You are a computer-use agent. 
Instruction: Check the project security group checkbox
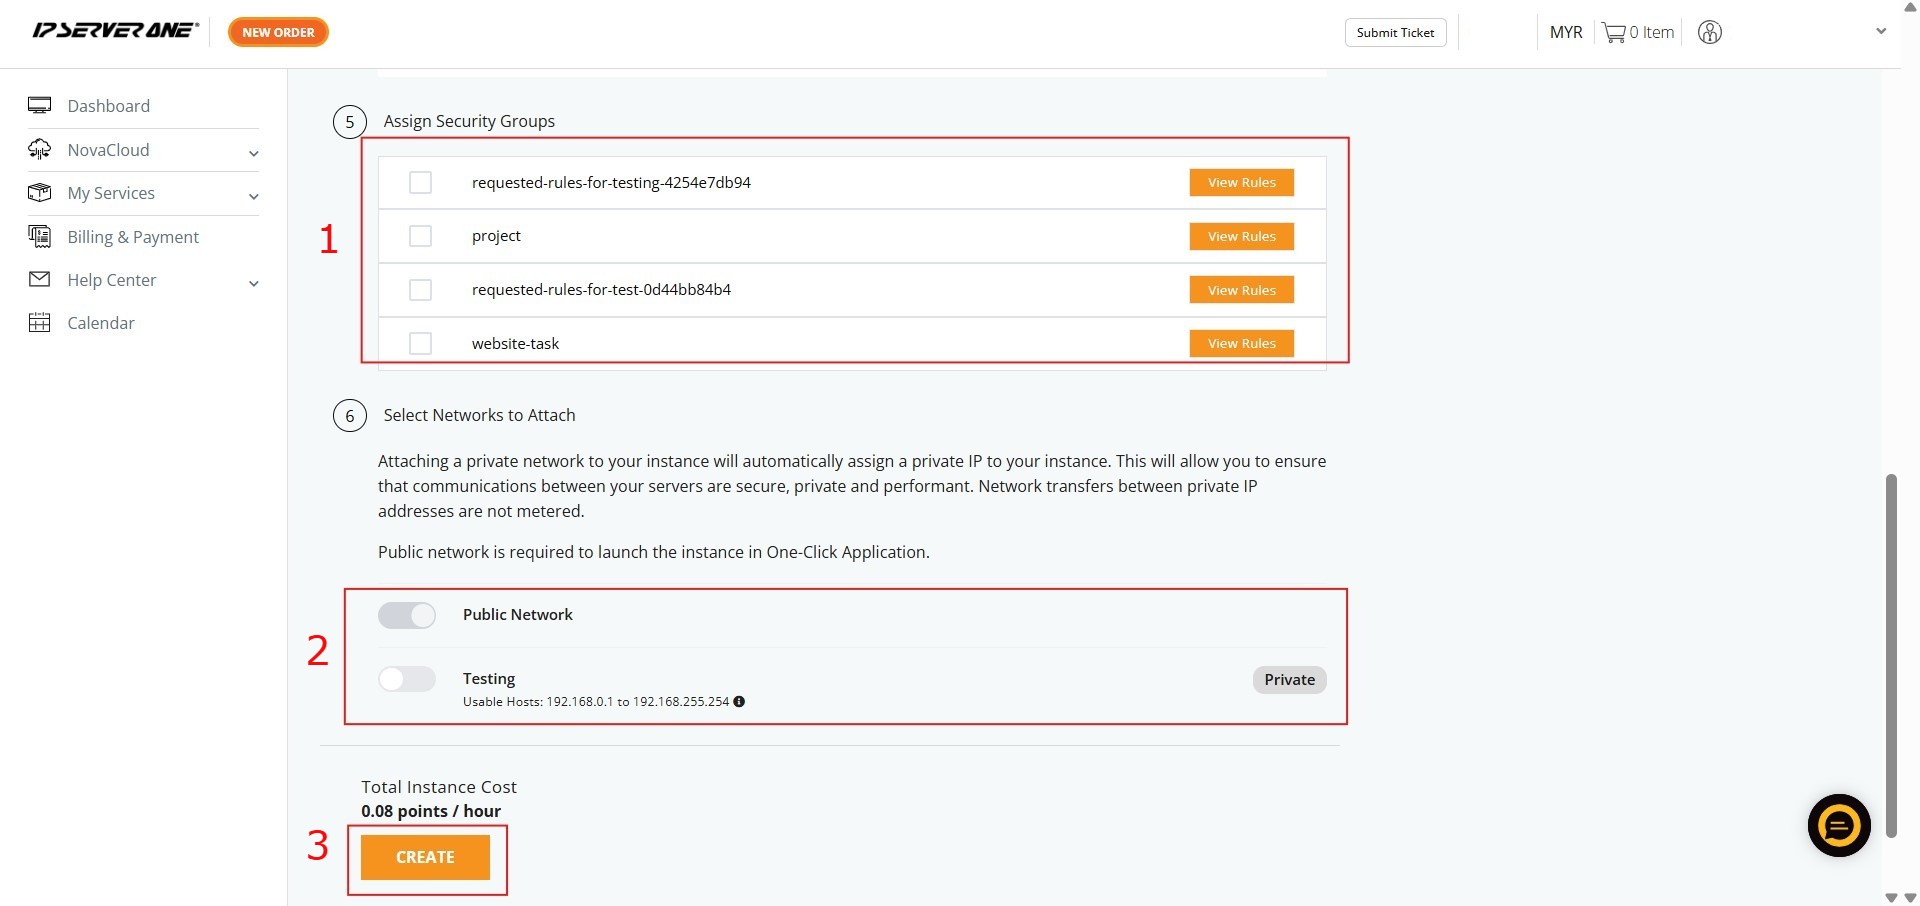[420, 236]
